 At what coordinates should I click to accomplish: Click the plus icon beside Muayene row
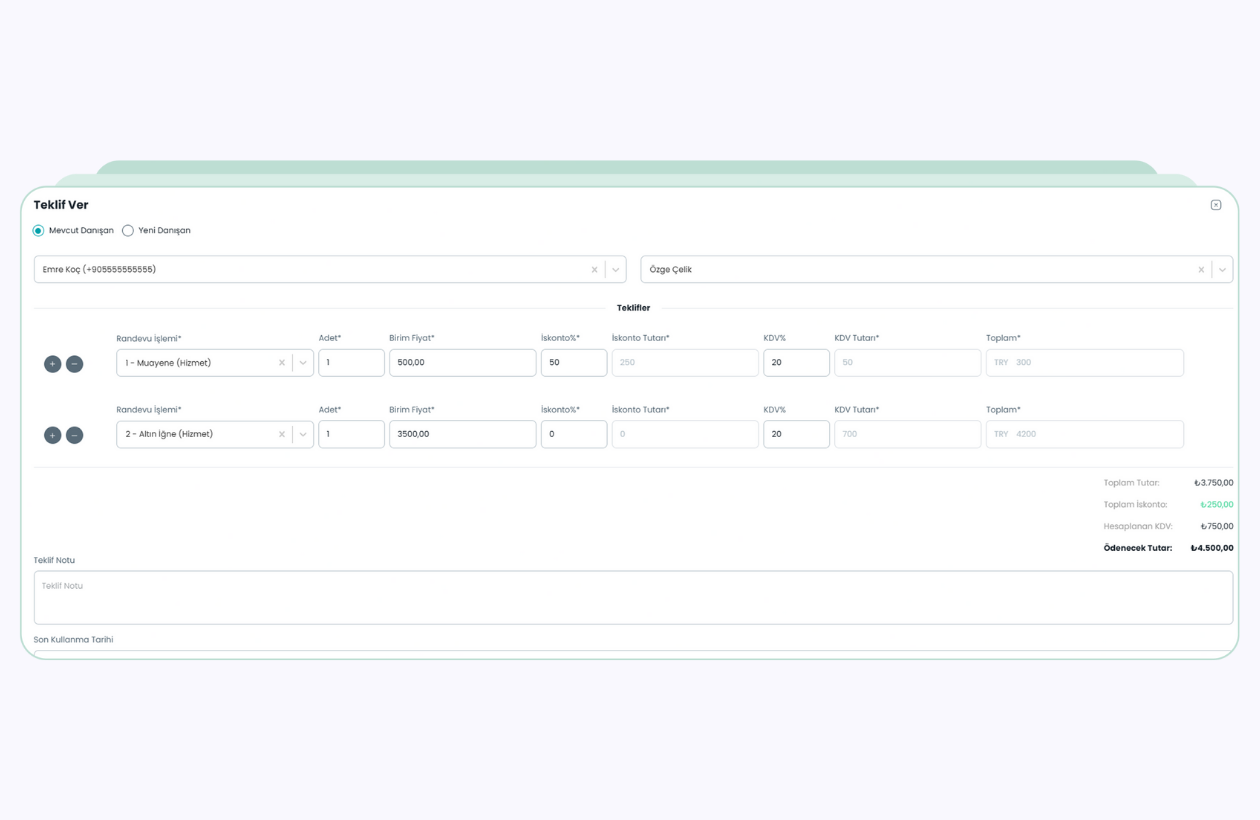point(52,364)
